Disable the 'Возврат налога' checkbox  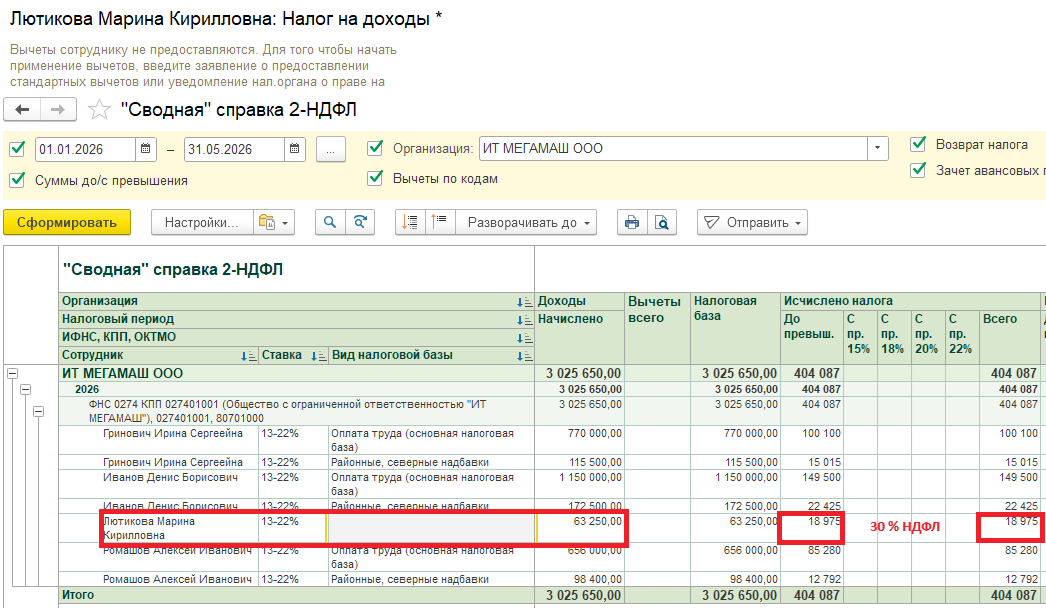click(x=918, y=144)
